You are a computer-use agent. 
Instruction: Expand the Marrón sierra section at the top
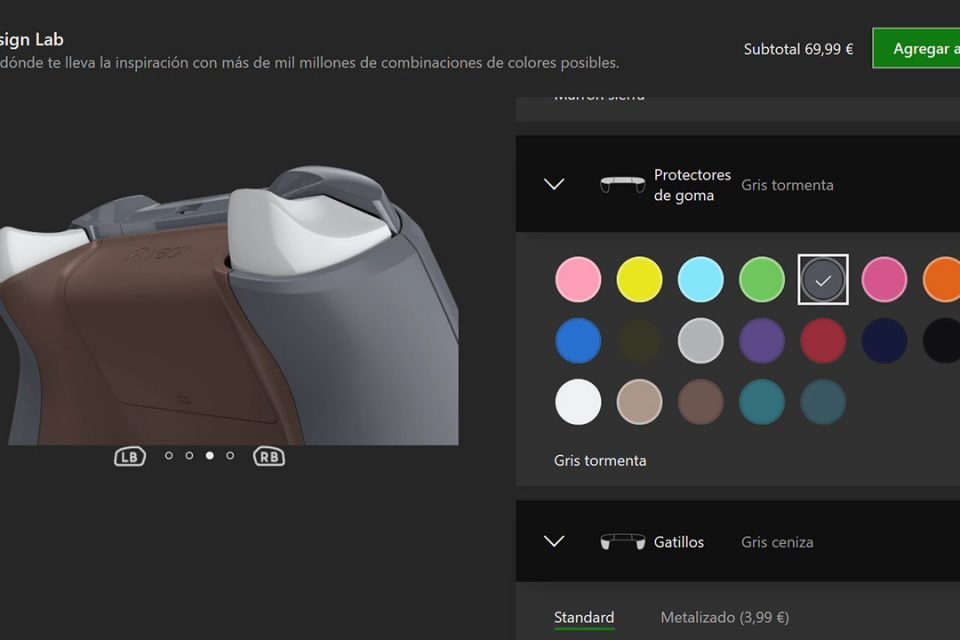[600, 95]
